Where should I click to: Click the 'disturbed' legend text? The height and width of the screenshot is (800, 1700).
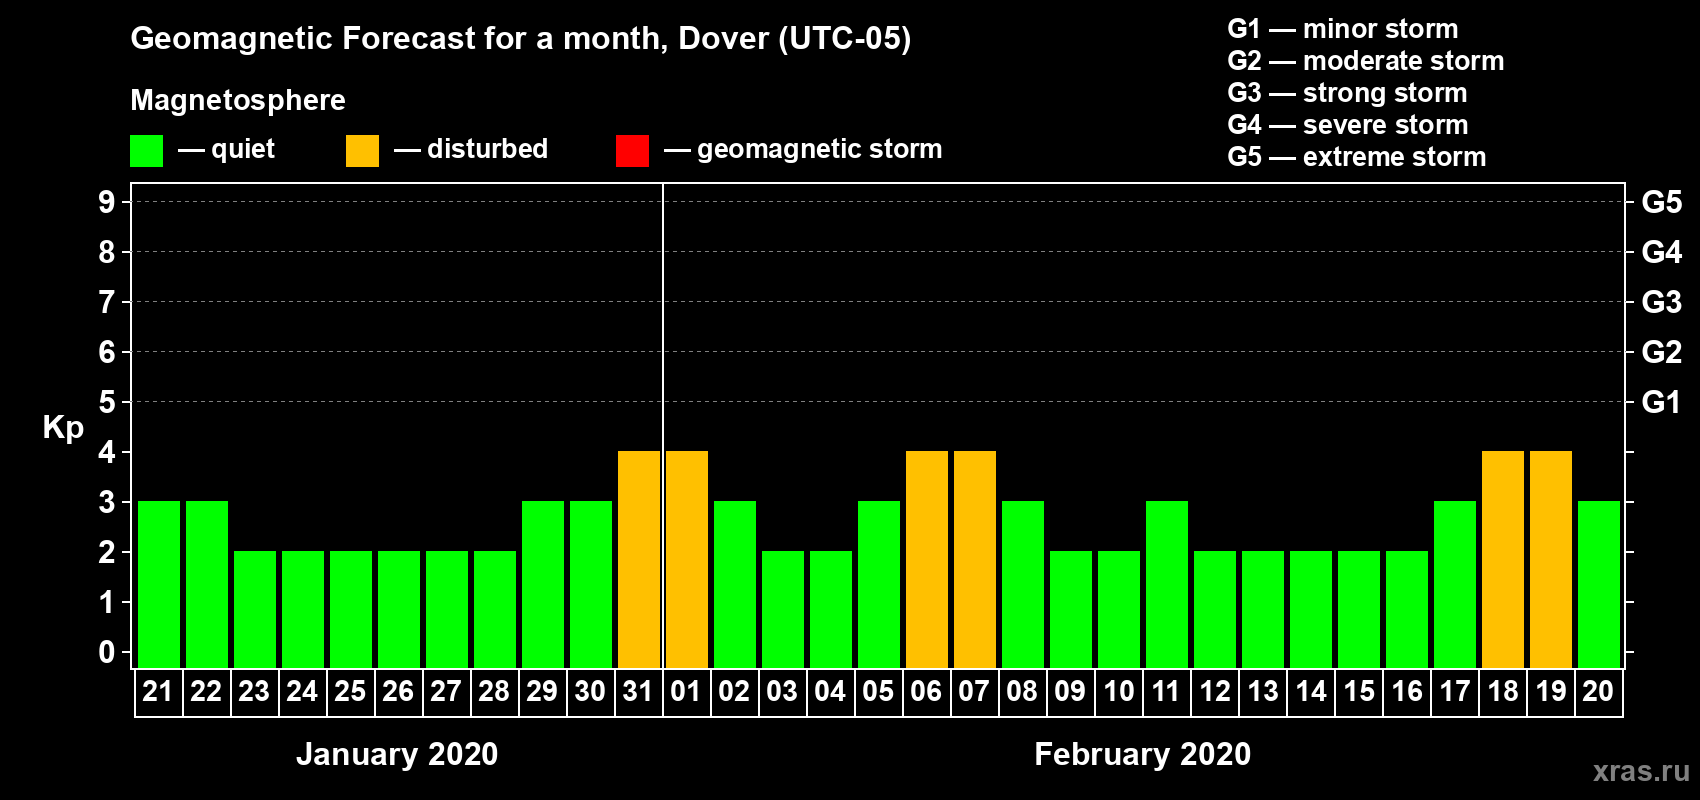(488, 149)
